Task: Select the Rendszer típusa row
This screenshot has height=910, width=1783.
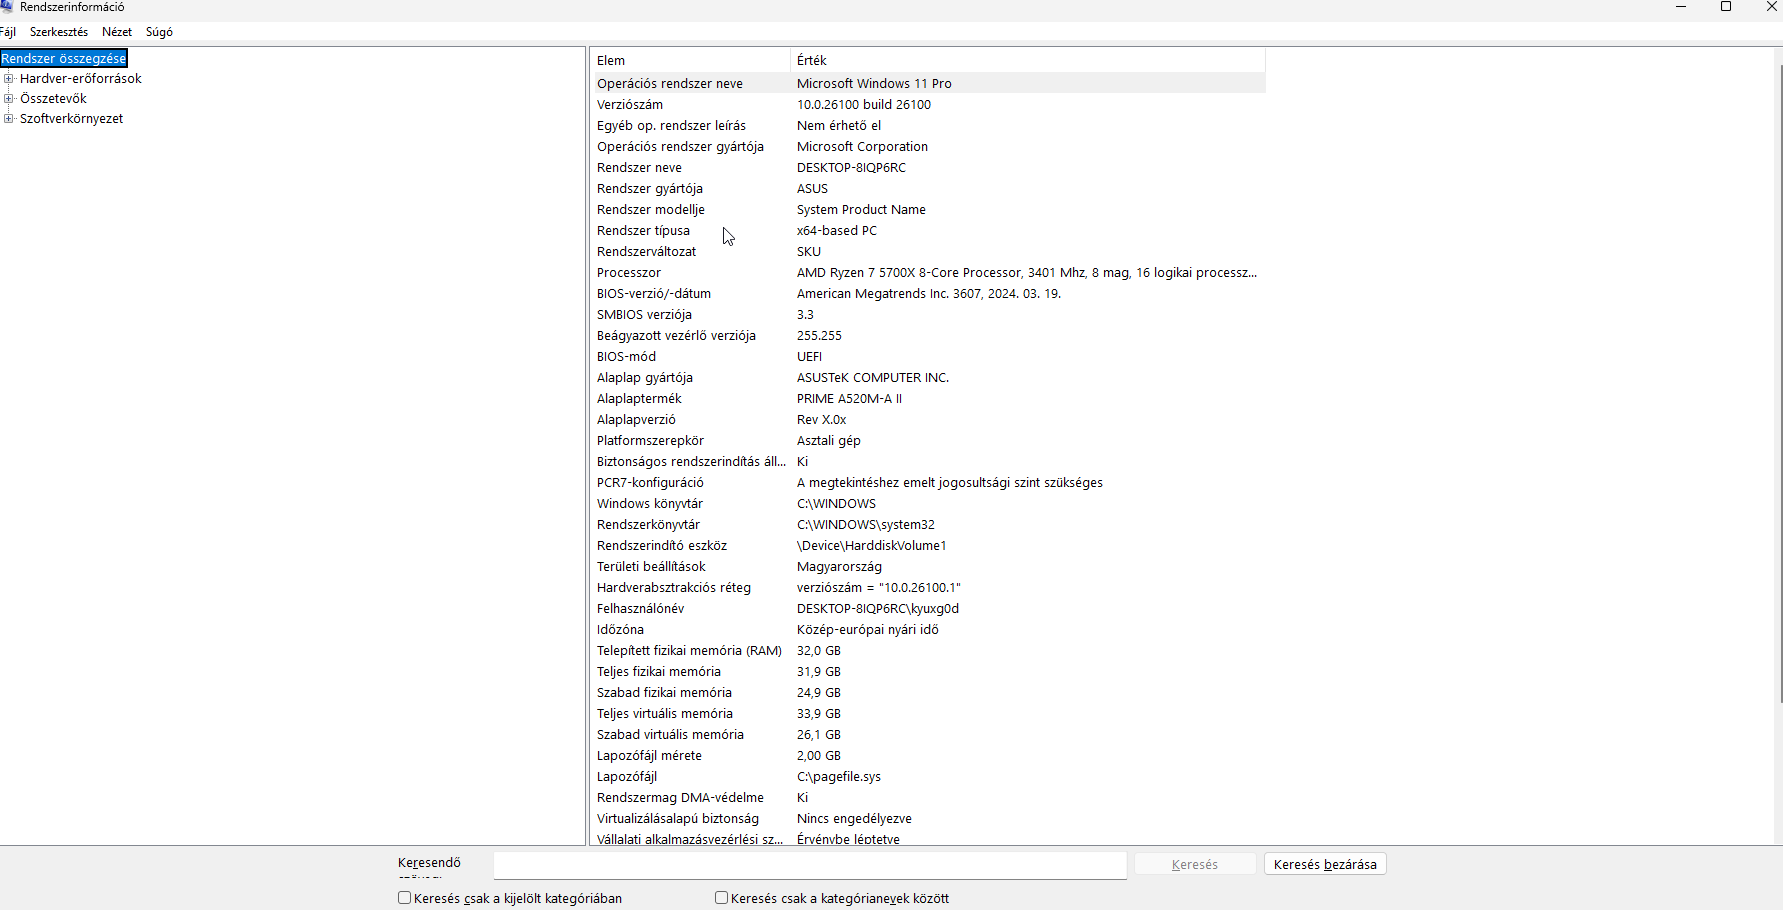Action: click(x=928, y=231)
